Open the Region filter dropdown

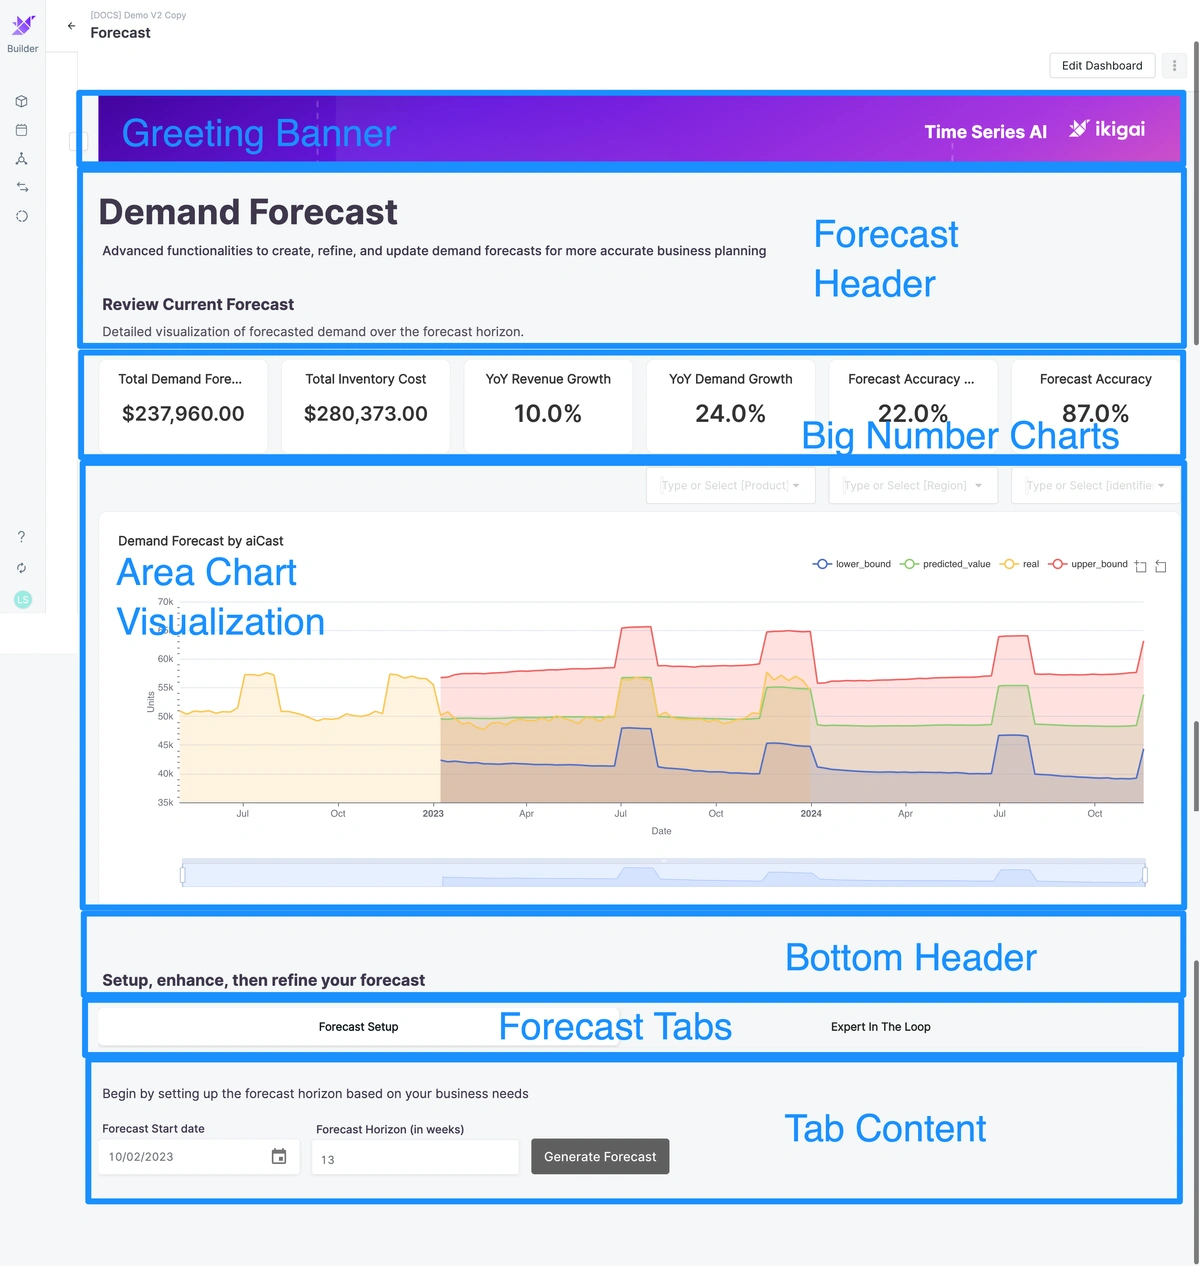click(913, 486)
